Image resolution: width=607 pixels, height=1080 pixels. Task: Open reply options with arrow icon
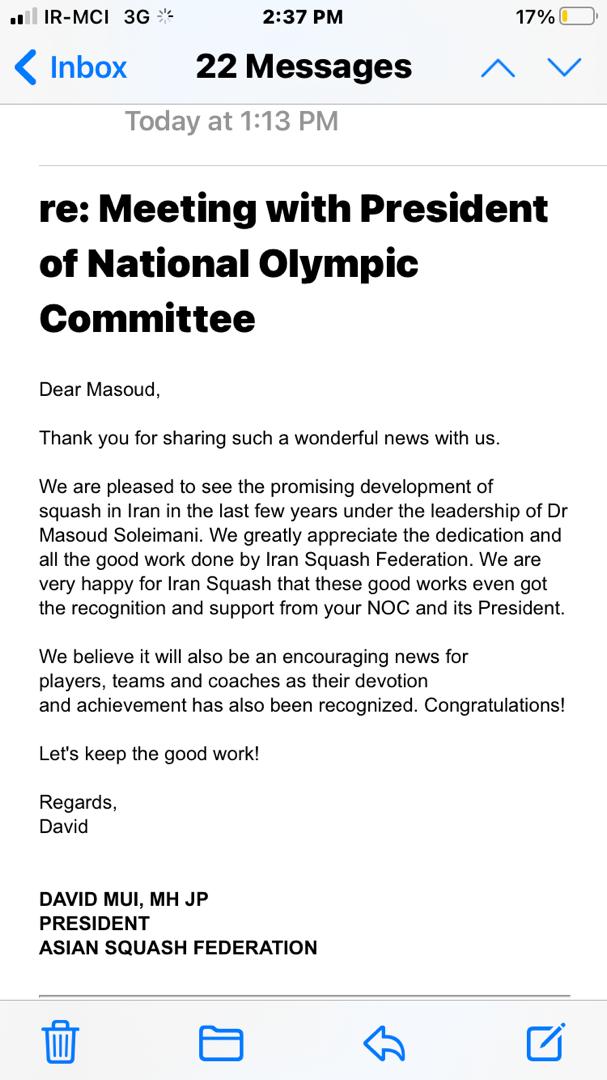click(384, 1043)
